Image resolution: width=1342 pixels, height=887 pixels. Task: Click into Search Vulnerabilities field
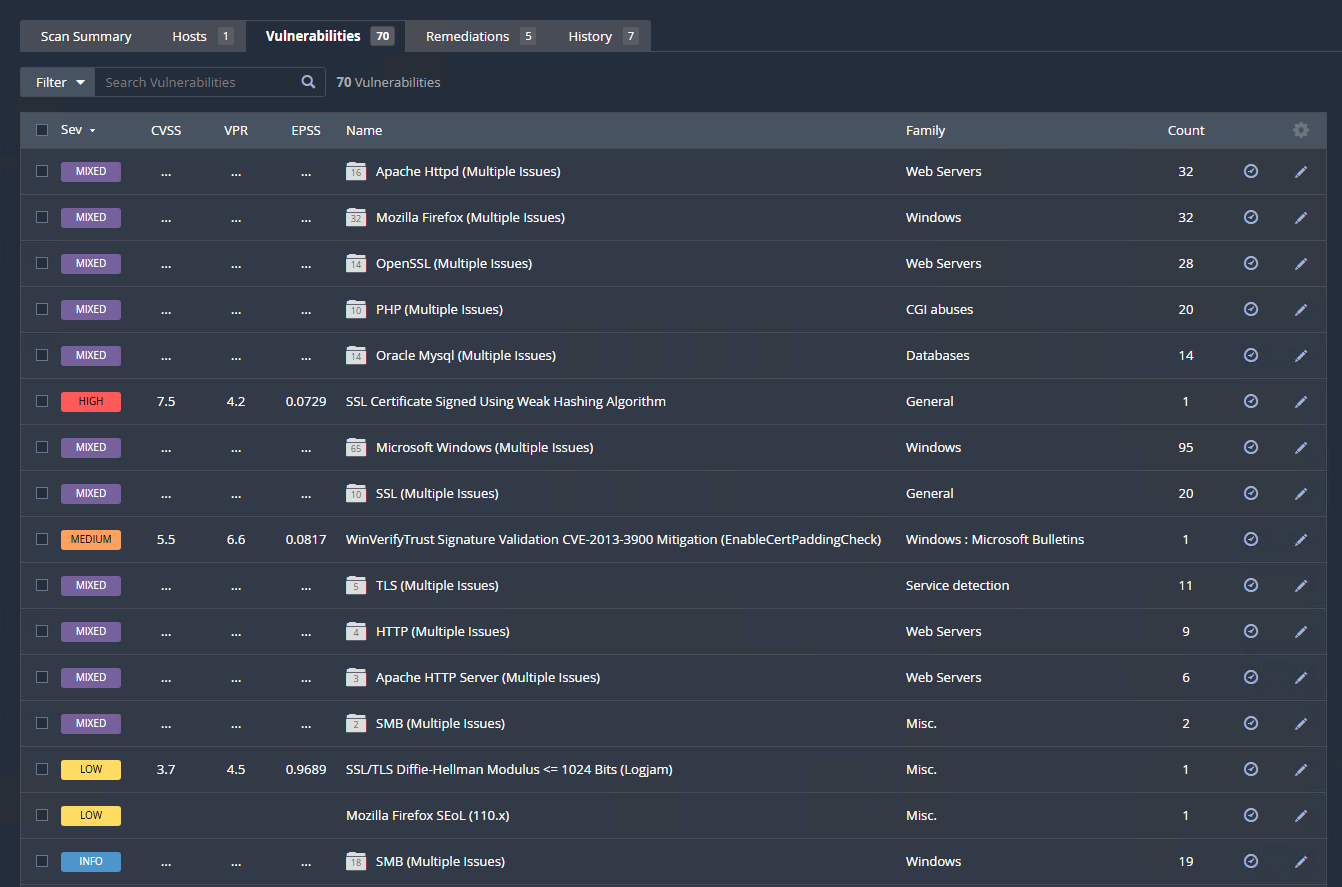pyautogui.click(x=197, y=82)
